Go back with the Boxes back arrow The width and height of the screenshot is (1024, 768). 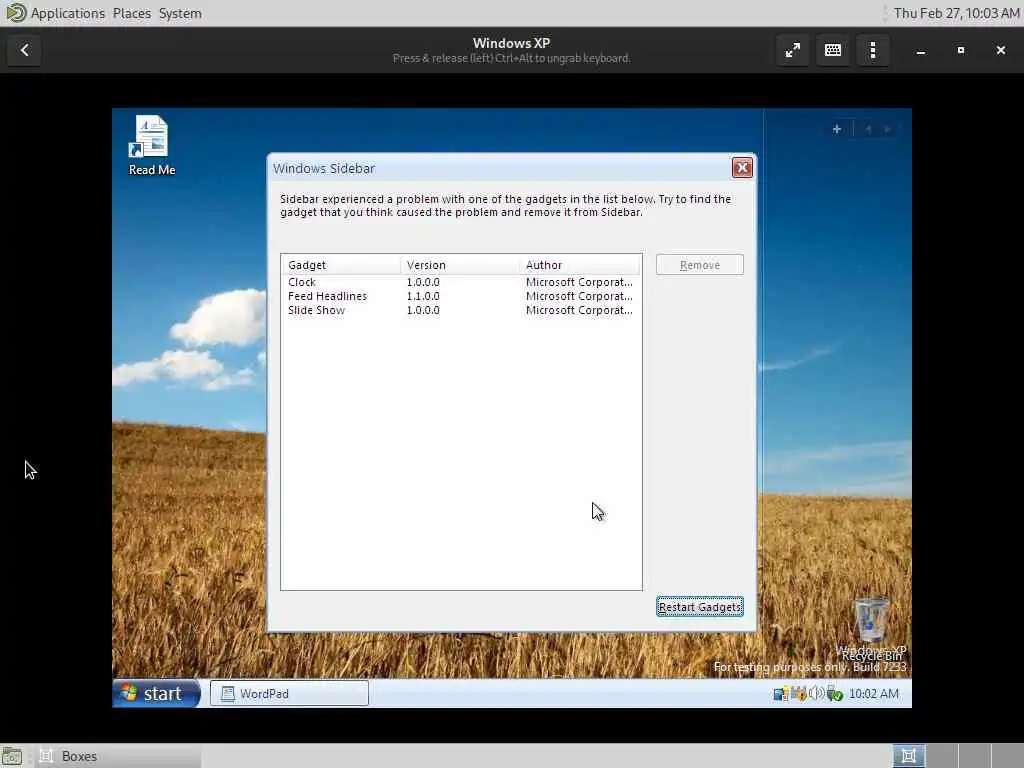[x=25, y=50]
